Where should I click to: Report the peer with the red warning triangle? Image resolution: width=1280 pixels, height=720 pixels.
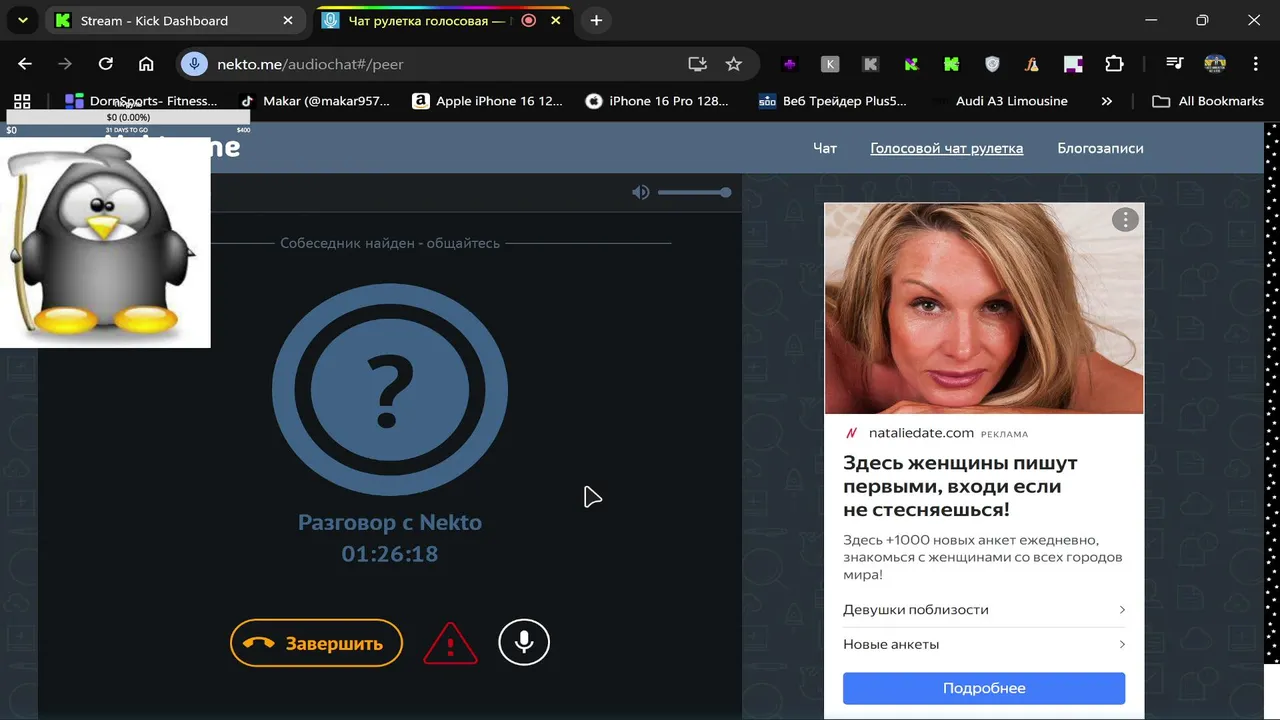click(450, 643)
